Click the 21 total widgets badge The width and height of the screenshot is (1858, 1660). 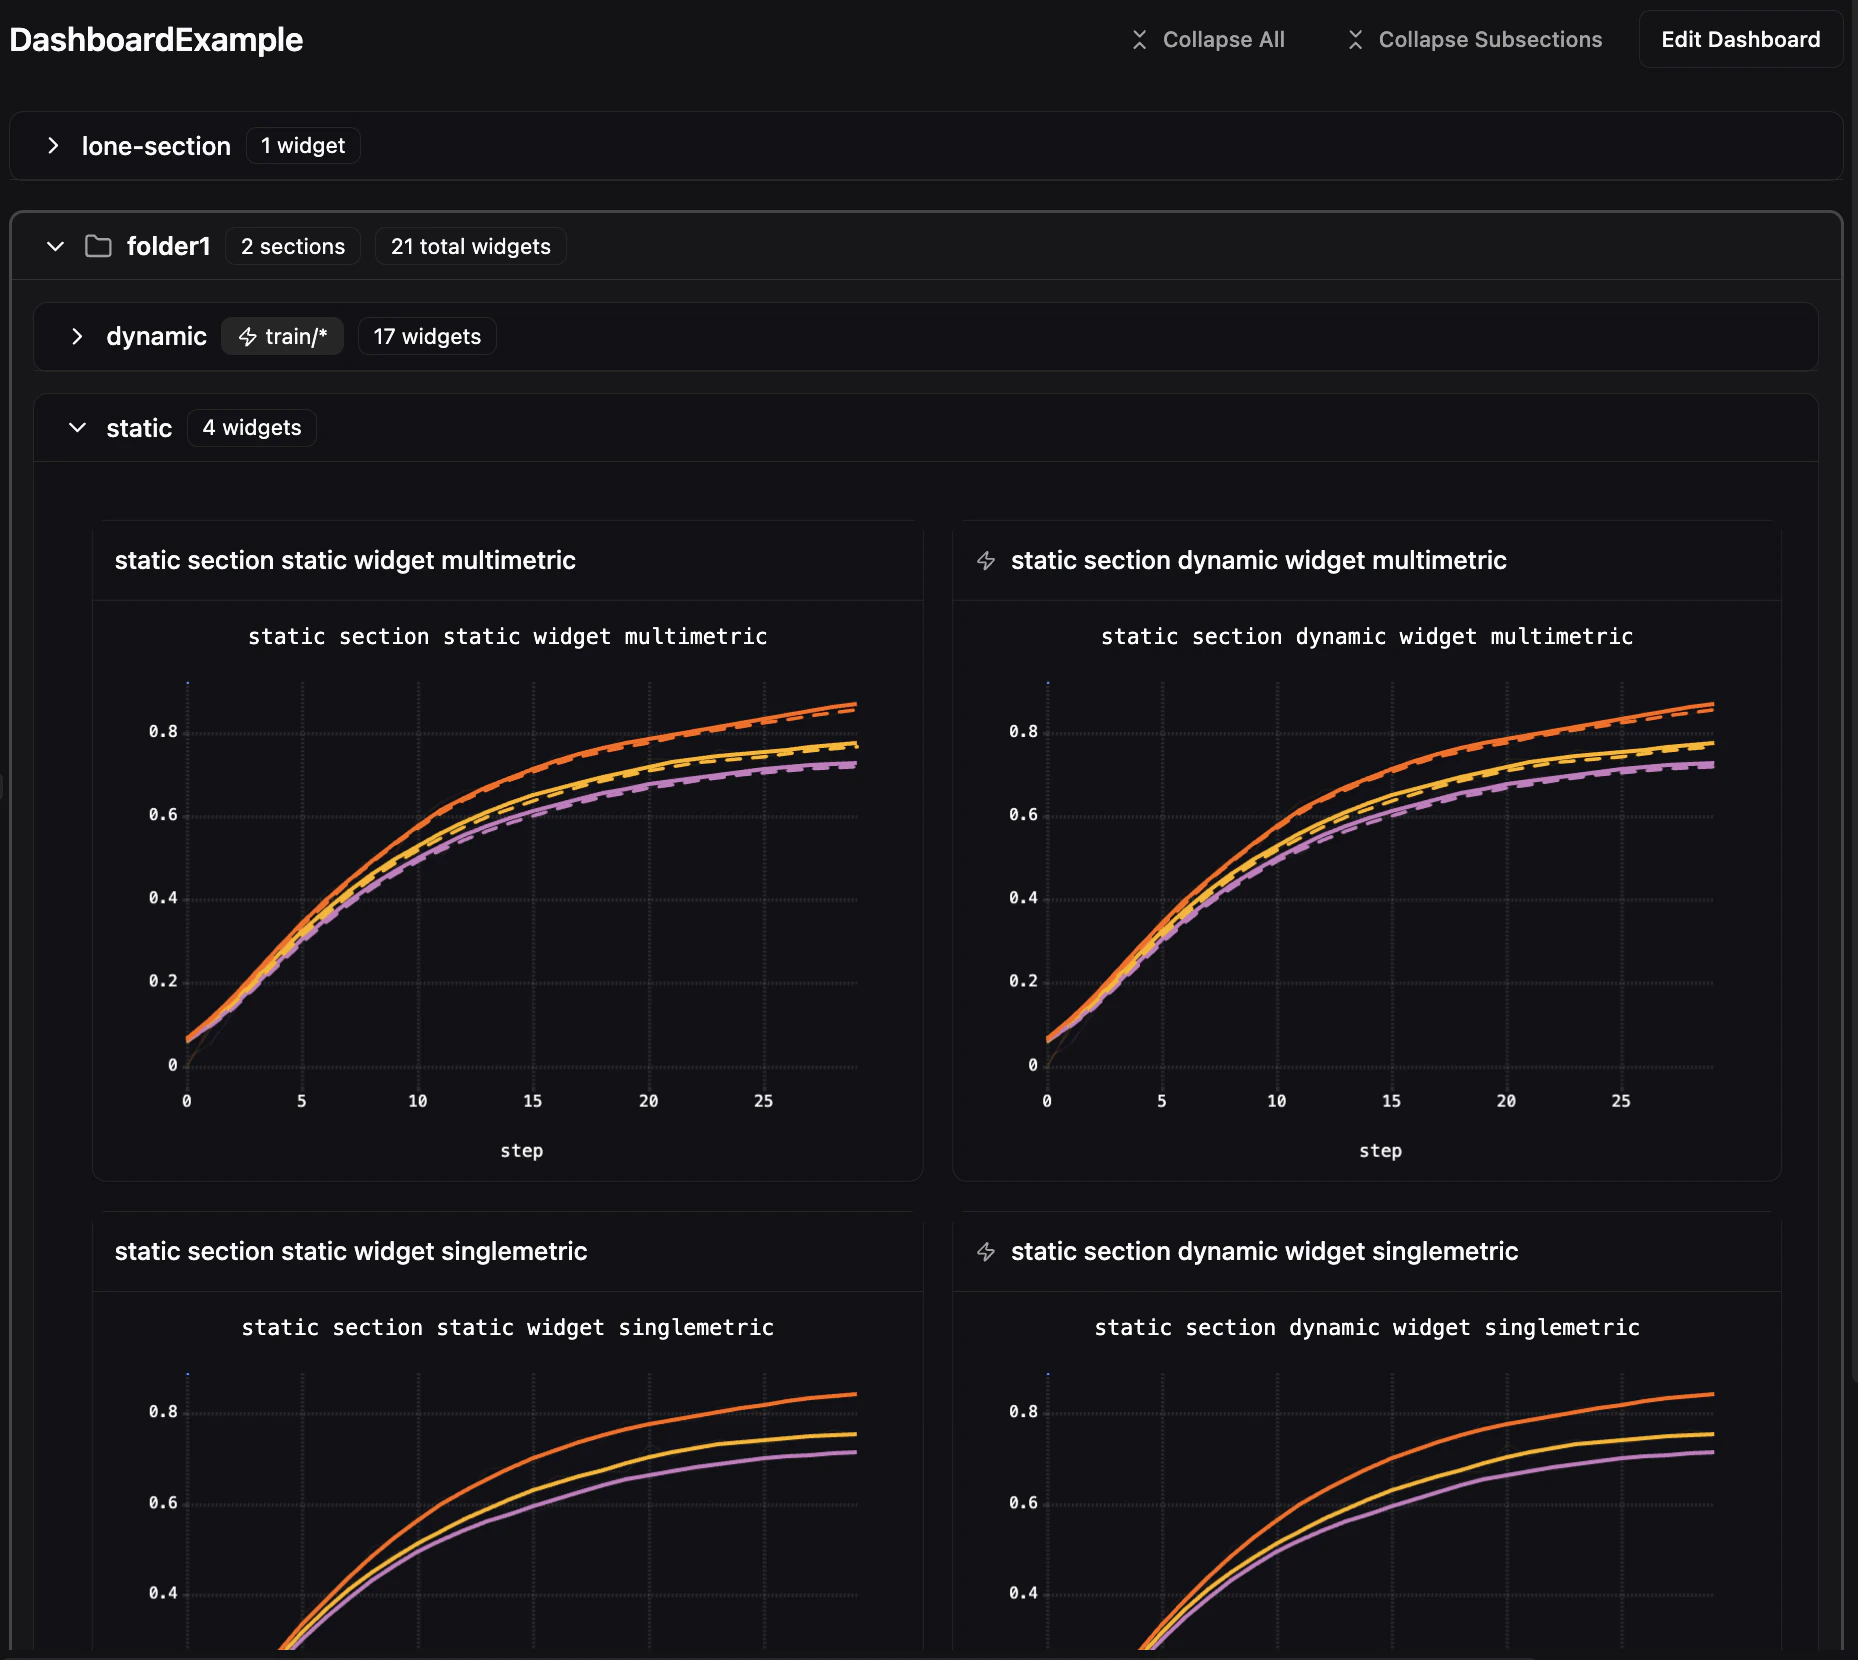[x=470, y=246]
